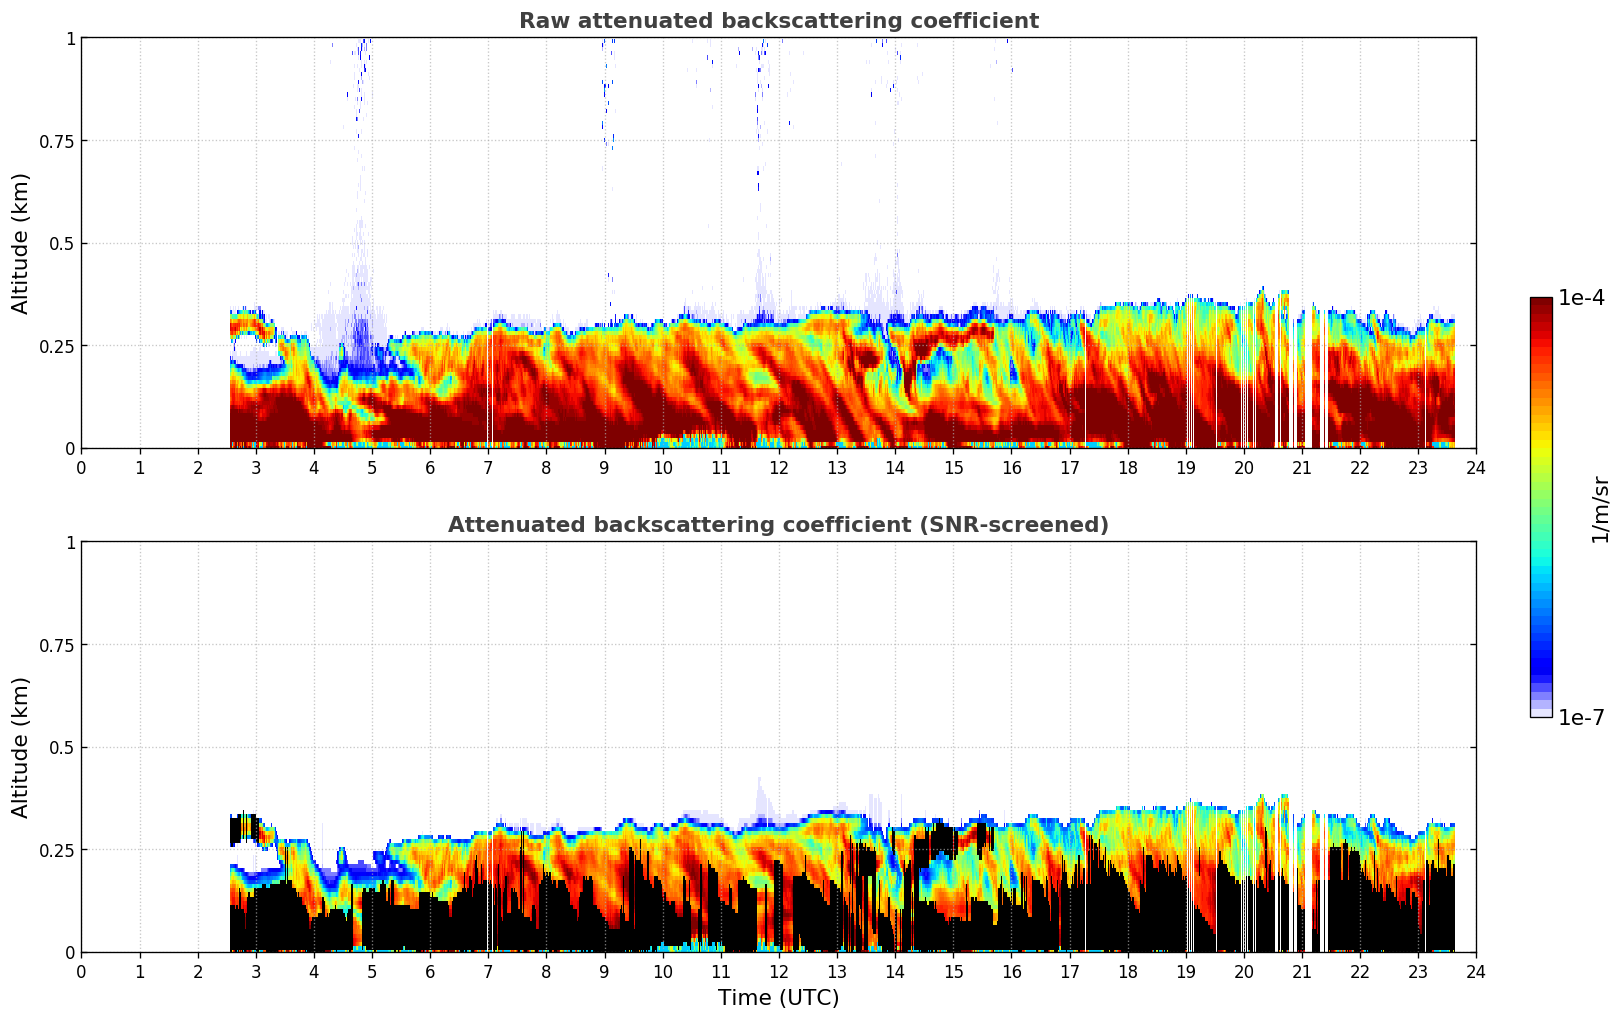1621x1020 pixels.
Task: Click the 0.75 altitude tick on top plot
Action: 57,141
